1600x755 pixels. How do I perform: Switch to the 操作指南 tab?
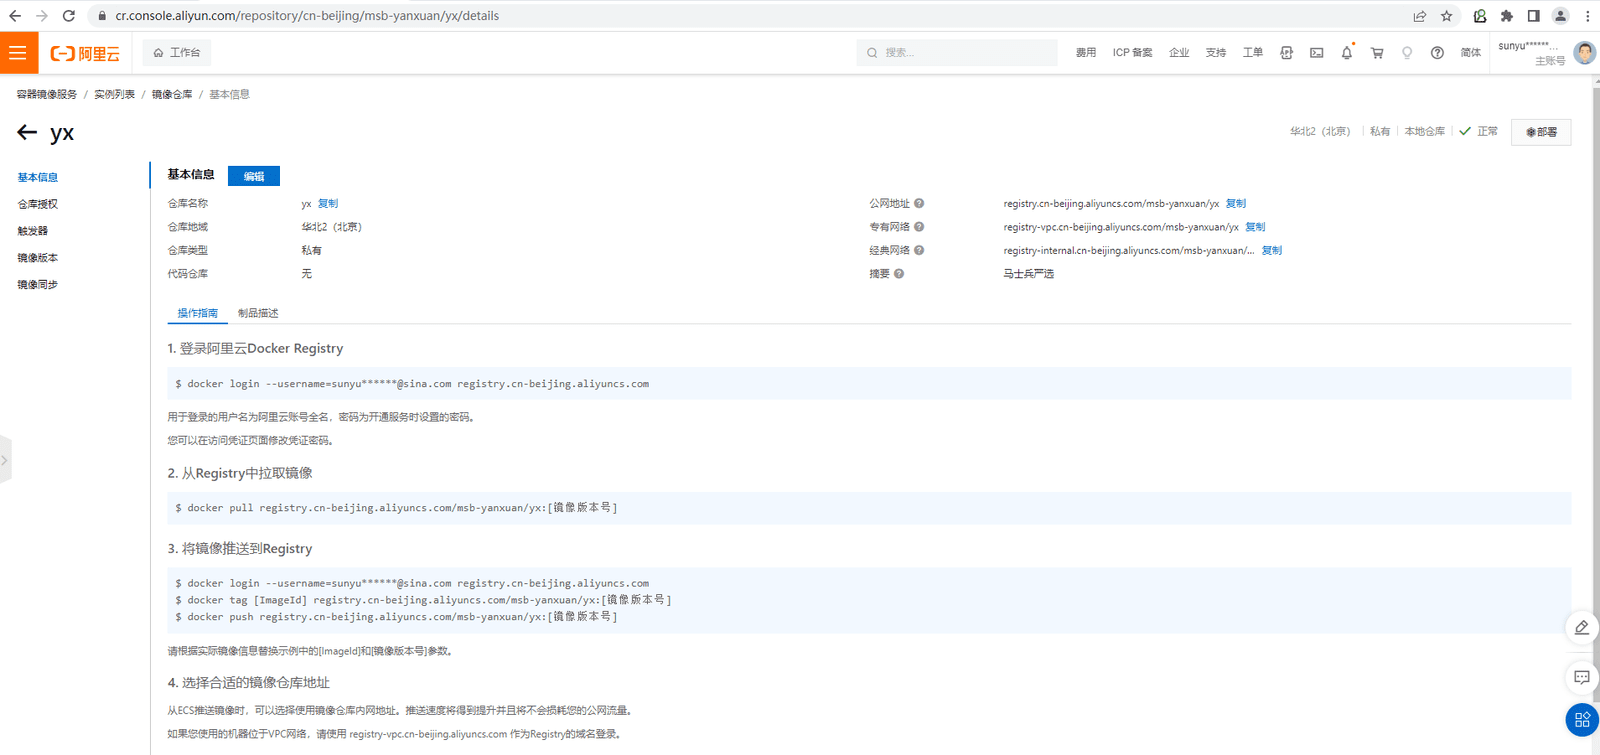point(198,313)
